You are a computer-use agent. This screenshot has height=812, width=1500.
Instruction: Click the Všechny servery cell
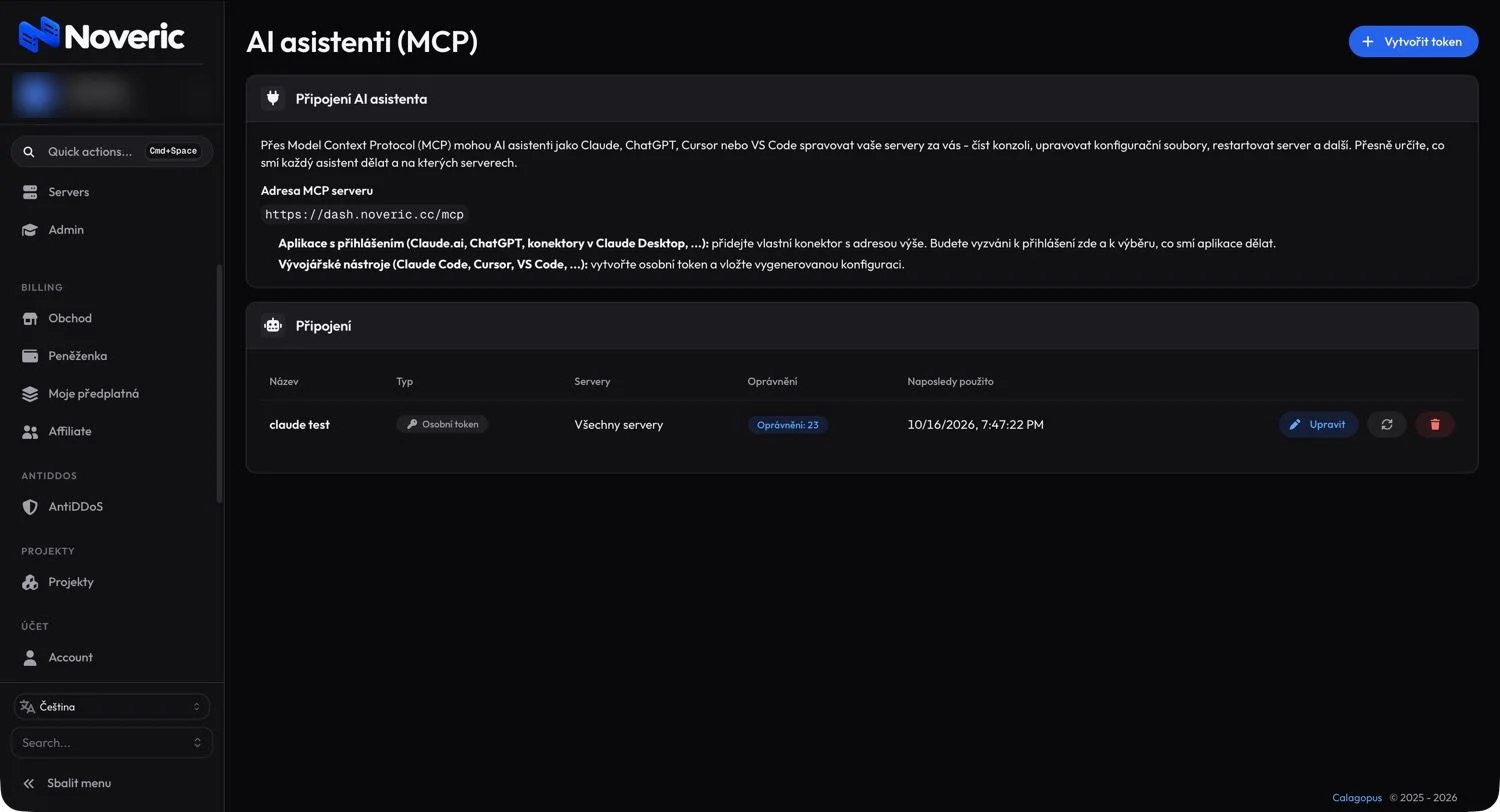pyautogui.click(x=619, y=425)
